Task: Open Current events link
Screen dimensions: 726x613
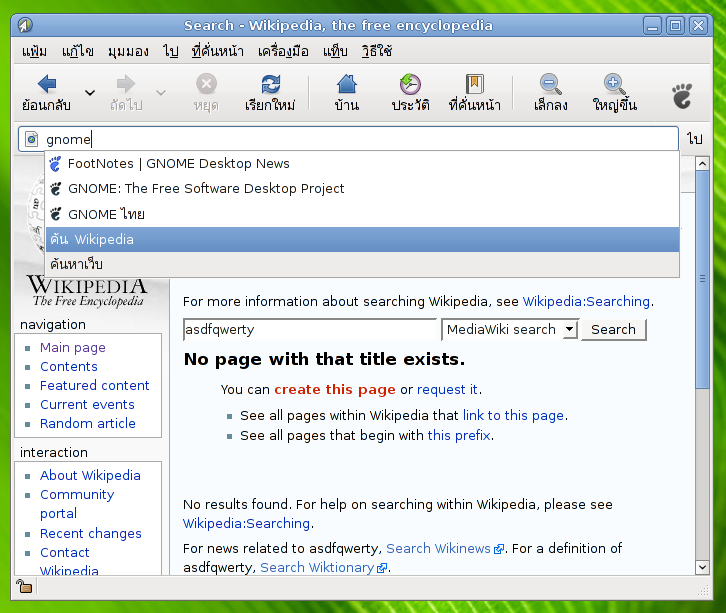Action: tap(87, 404)
